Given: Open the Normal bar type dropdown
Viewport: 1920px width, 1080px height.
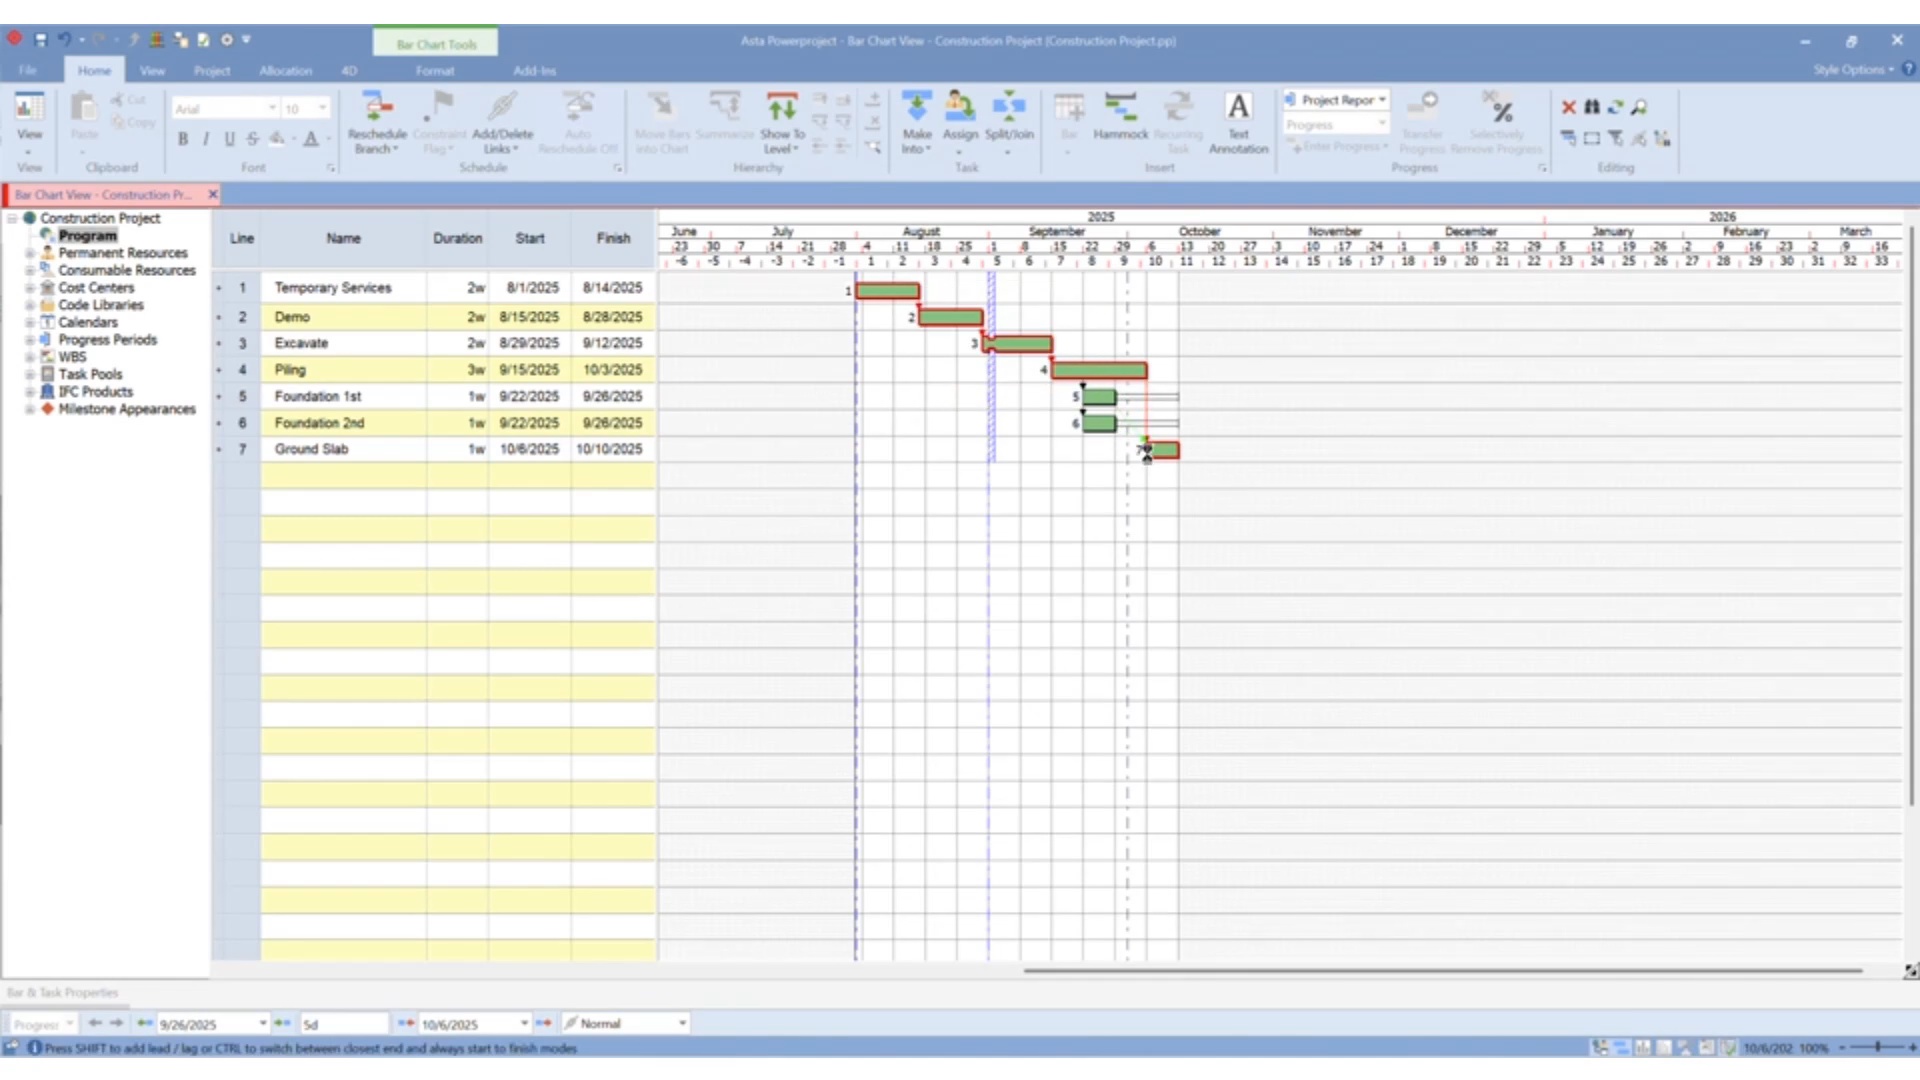Looking at the screenshot, I should tap(682, 1023).
